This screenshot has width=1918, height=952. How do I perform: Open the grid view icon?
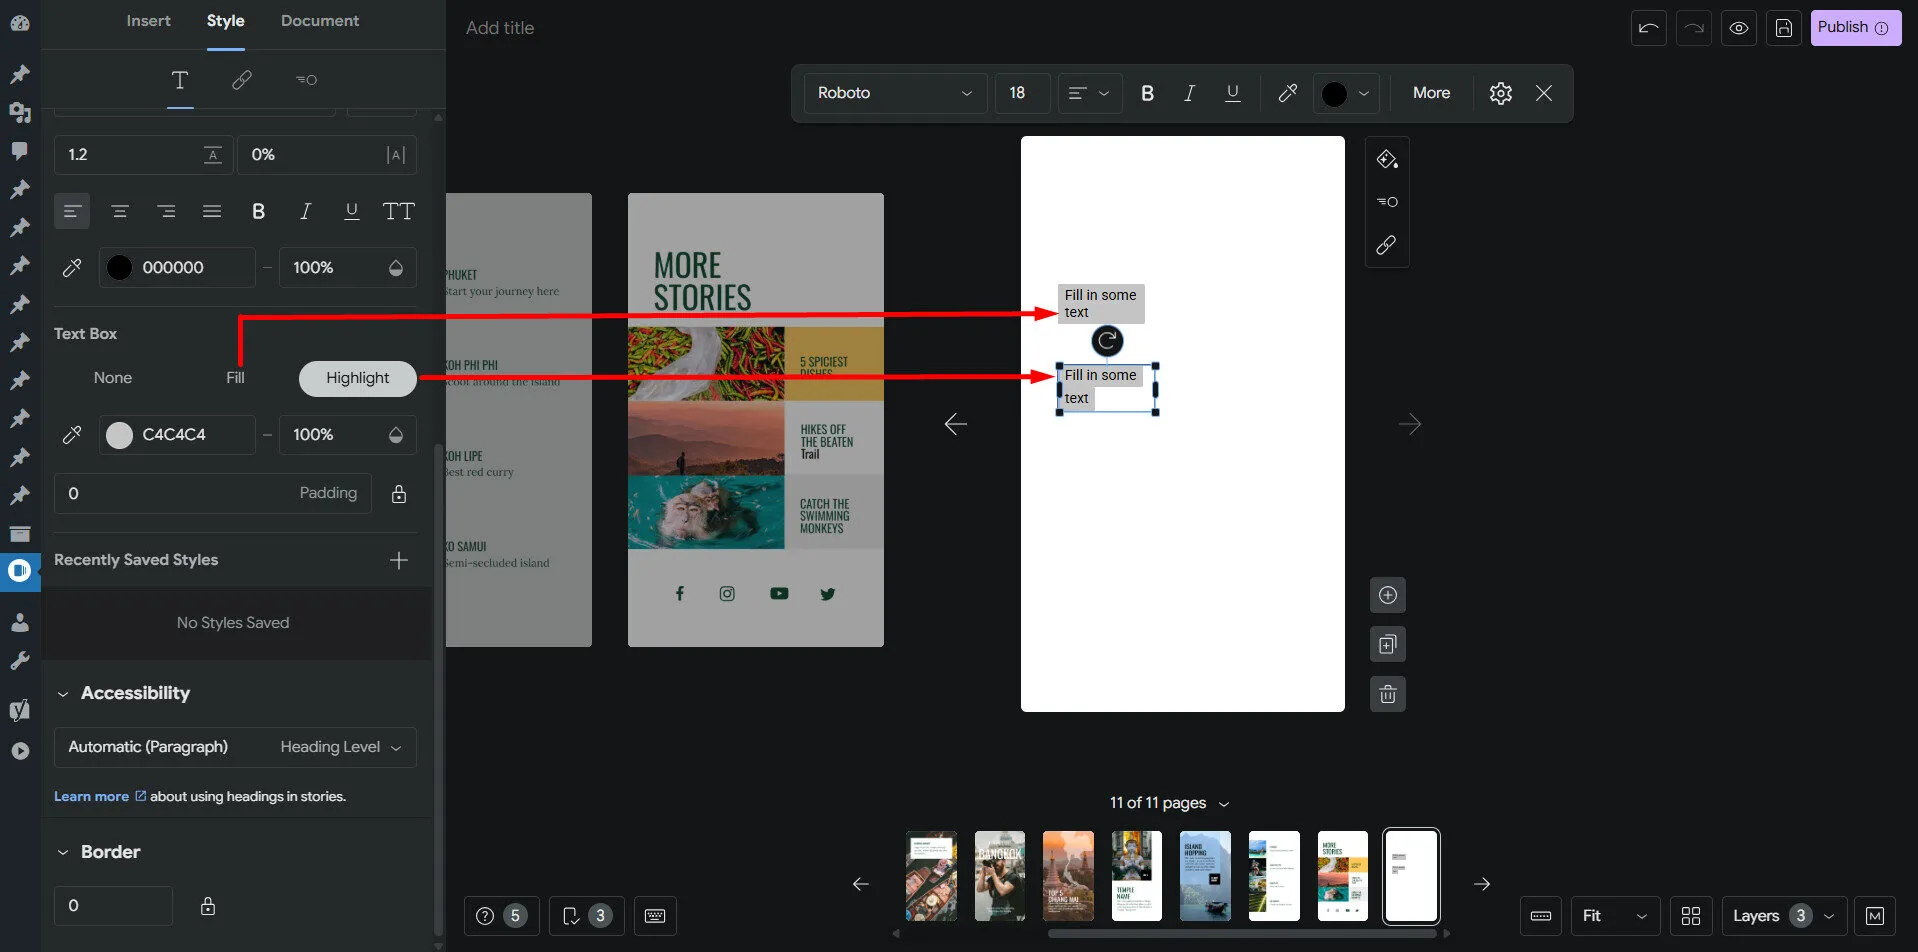[x=1691, y=916]
